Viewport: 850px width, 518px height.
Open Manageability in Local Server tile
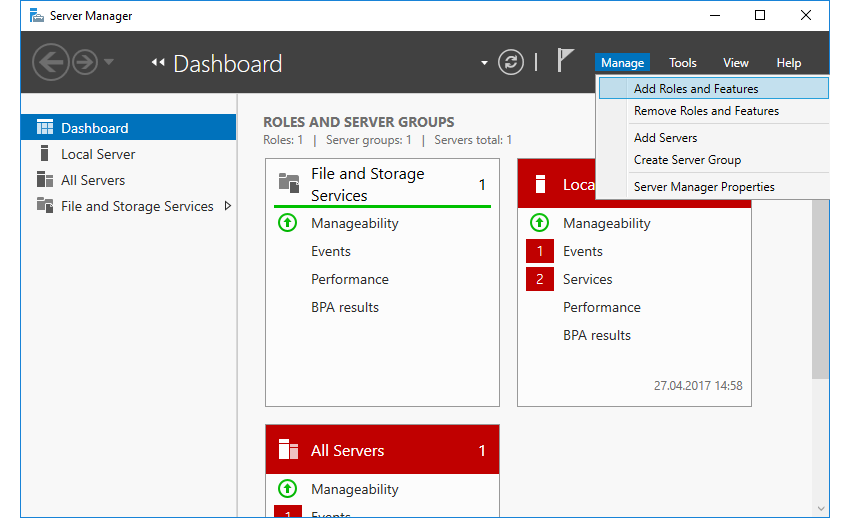607,223
